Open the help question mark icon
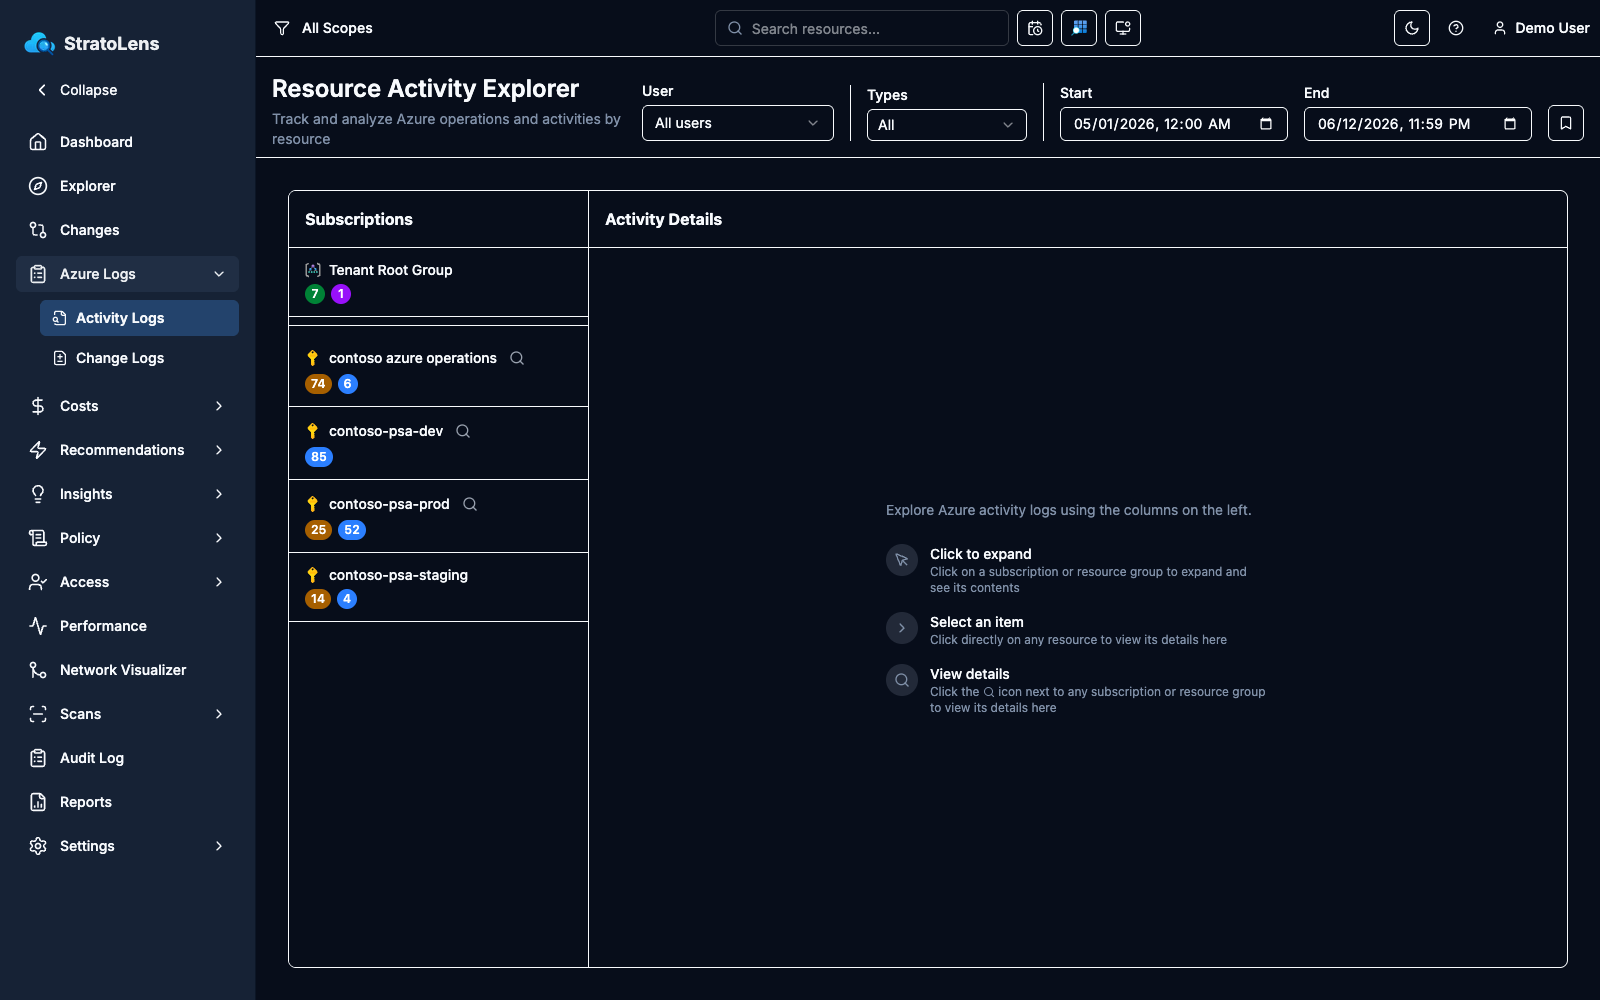The image size is (1600, 1000). click(x=1456, y=28)
